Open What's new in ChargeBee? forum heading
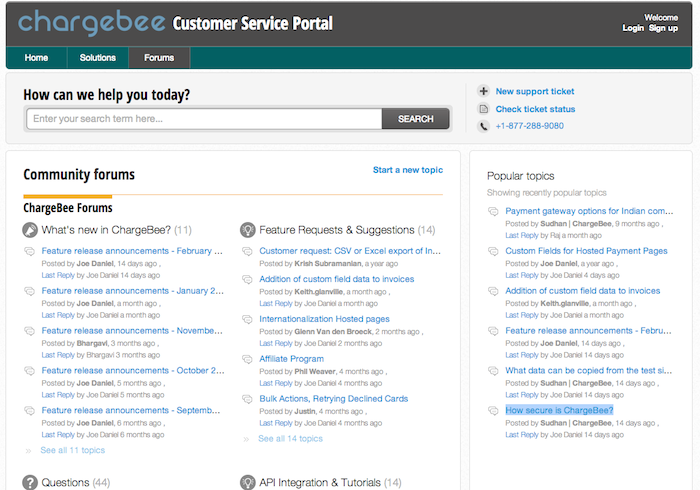Viewport: 700px width, 490px height. (x=106, y=230)
